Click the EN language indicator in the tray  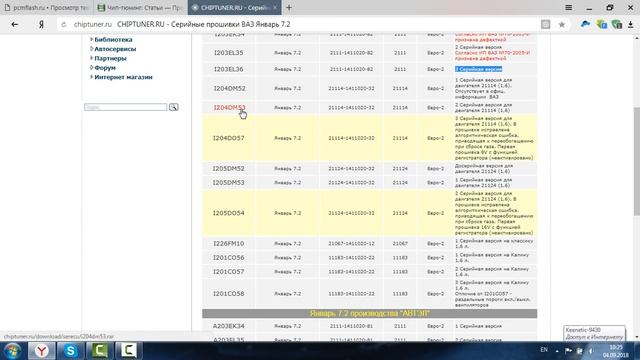(x=544, y=350)
